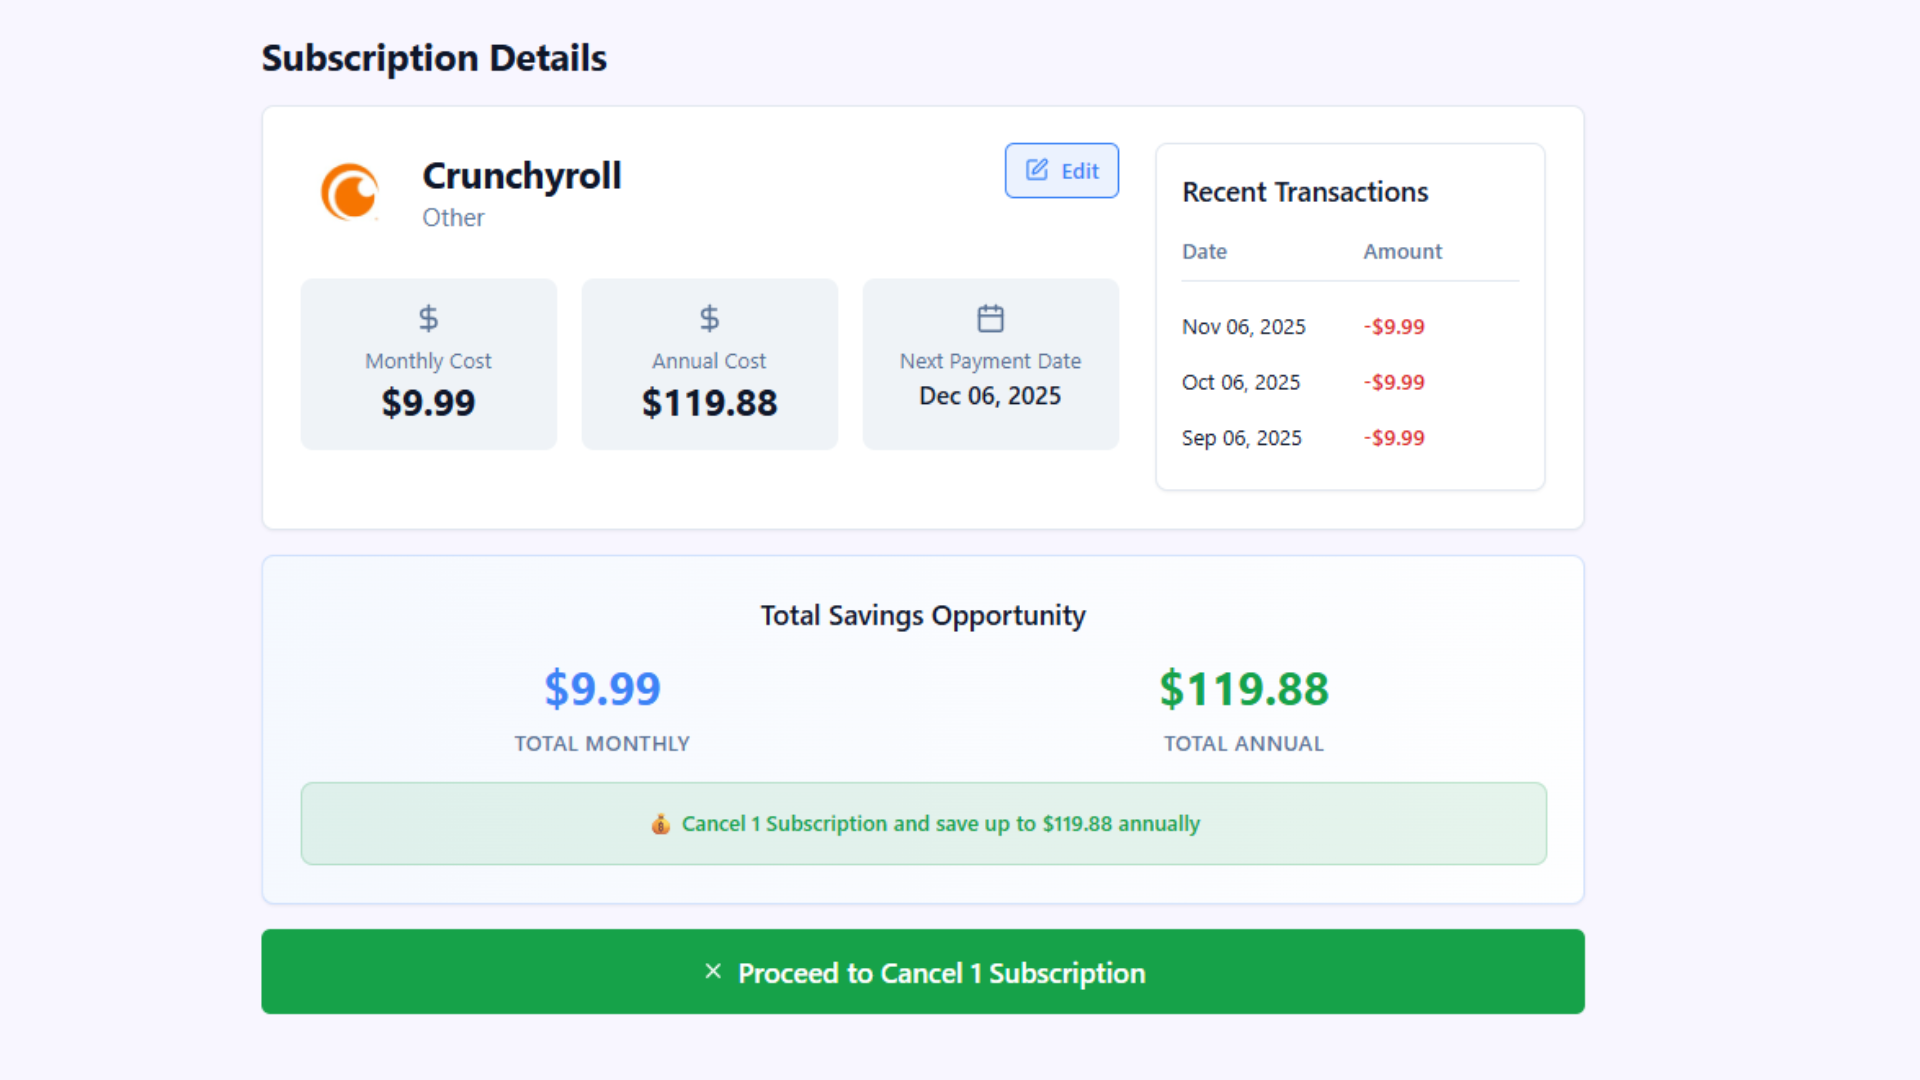Image resolution: width=1920 pixels, height=1080 pixels.
Task: Click the X icon on Proceed to Cancel
Action: tap(713, 971)
